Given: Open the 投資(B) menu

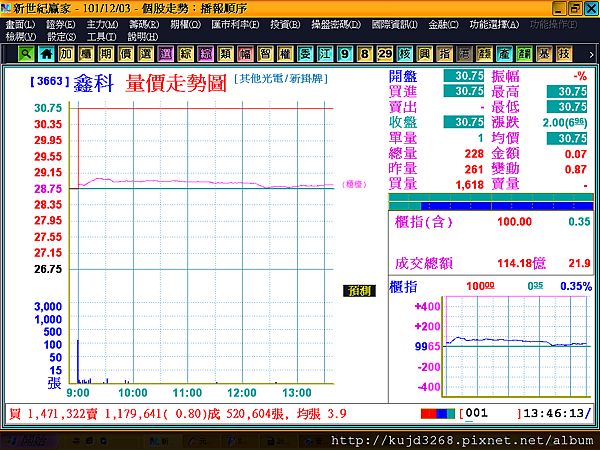Looking at the screenshot, I should [285, 25].
